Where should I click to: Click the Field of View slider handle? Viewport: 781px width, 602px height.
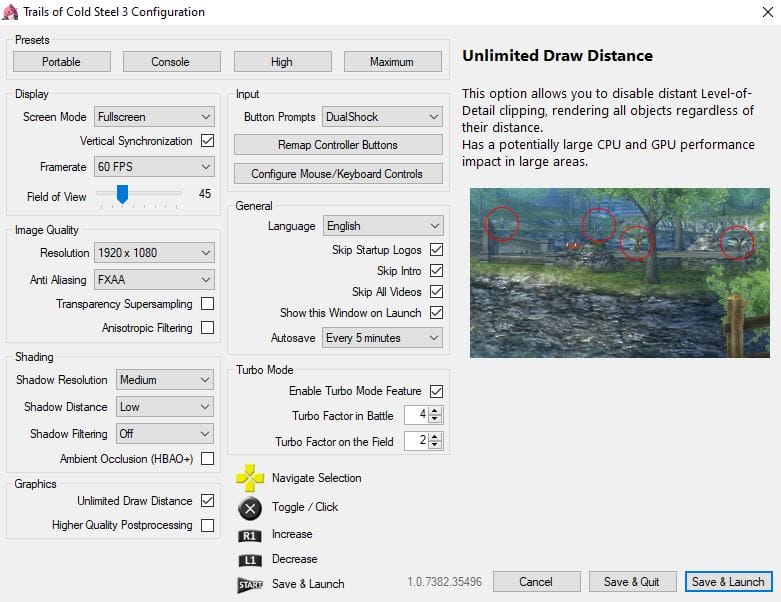click(122, 194)
